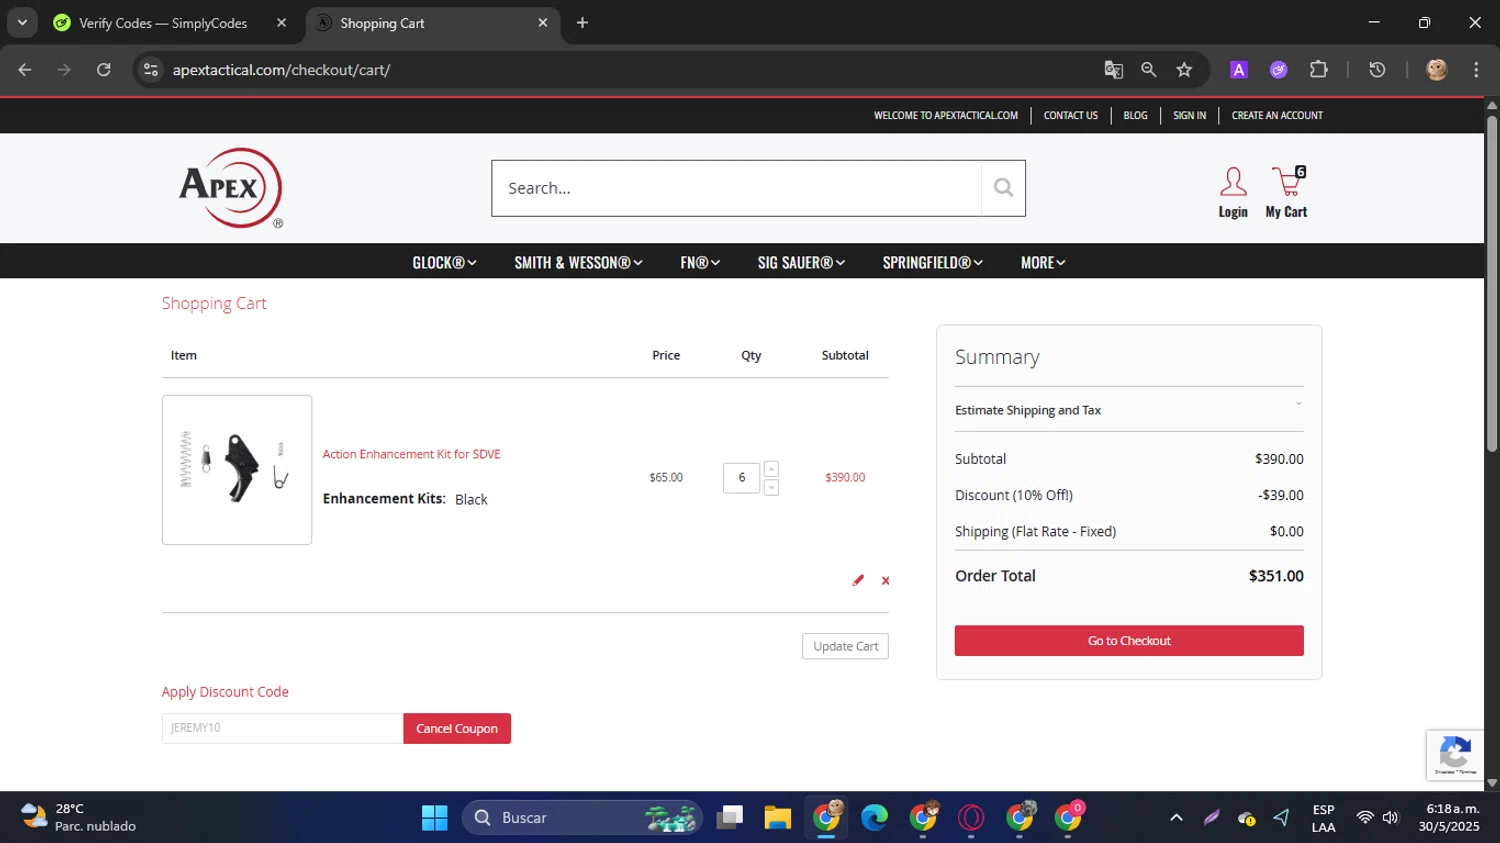Open File Explorer from taskbar
The image size is (1500, 843).
point(778,818)
